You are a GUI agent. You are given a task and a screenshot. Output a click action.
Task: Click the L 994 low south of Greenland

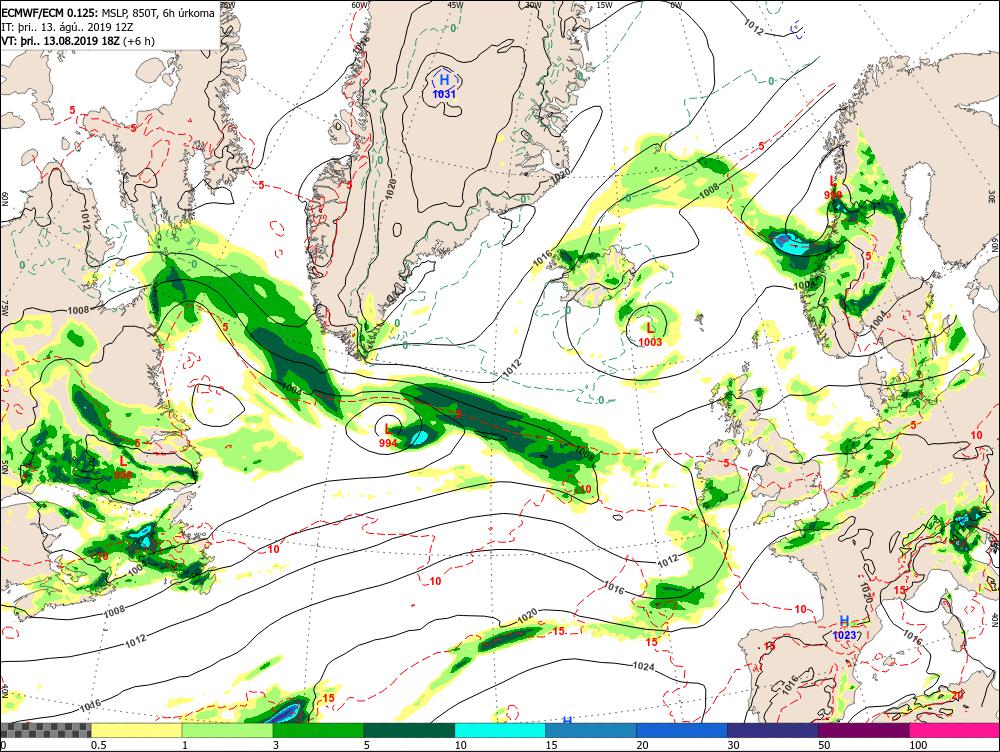388,436
